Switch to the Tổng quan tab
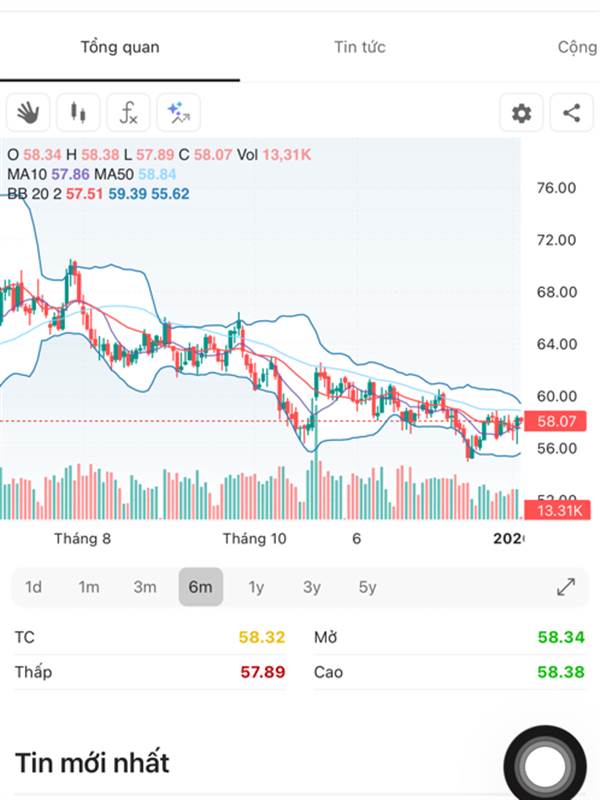The width and height of the screenshot is (600, 800). [120, 47]
